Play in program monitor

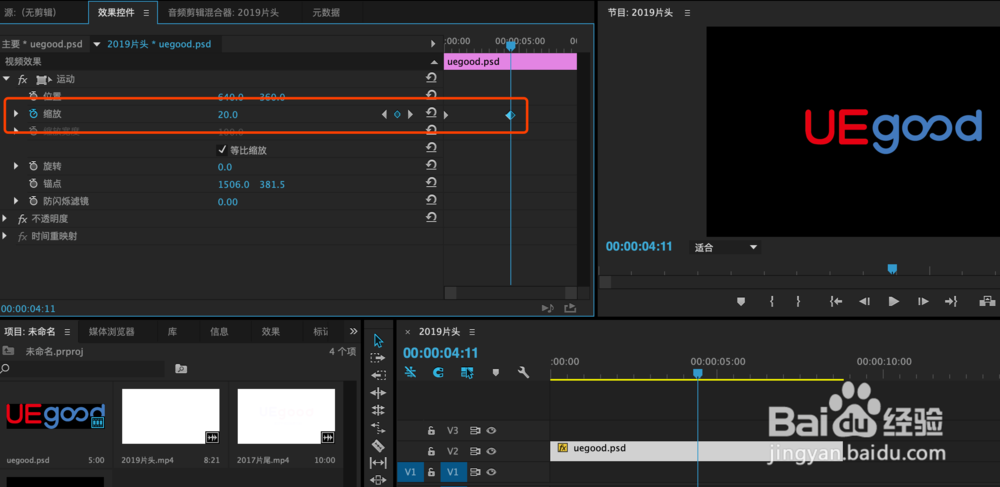click(x=893, y=302)
